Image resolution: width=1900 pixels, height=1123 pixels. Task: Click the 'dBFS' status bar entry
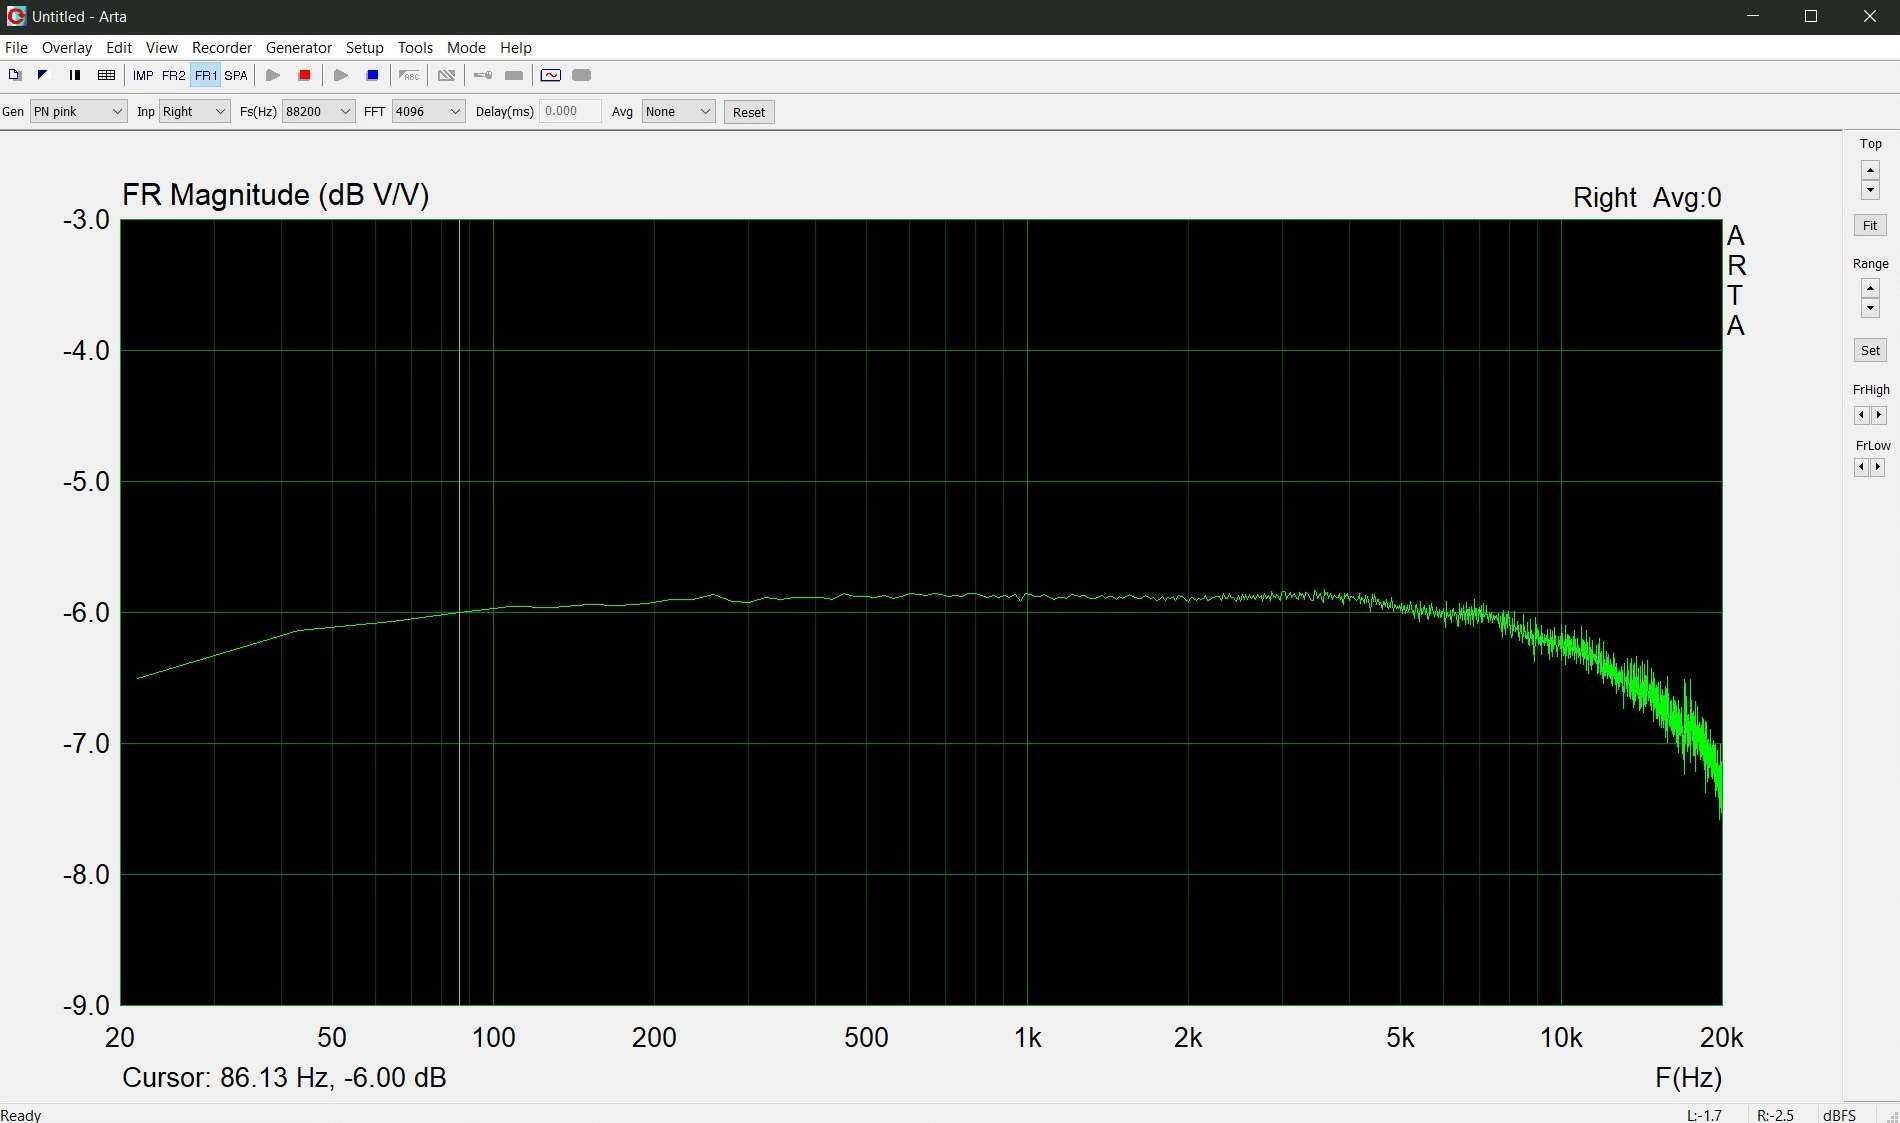tap(1839, 1115)
